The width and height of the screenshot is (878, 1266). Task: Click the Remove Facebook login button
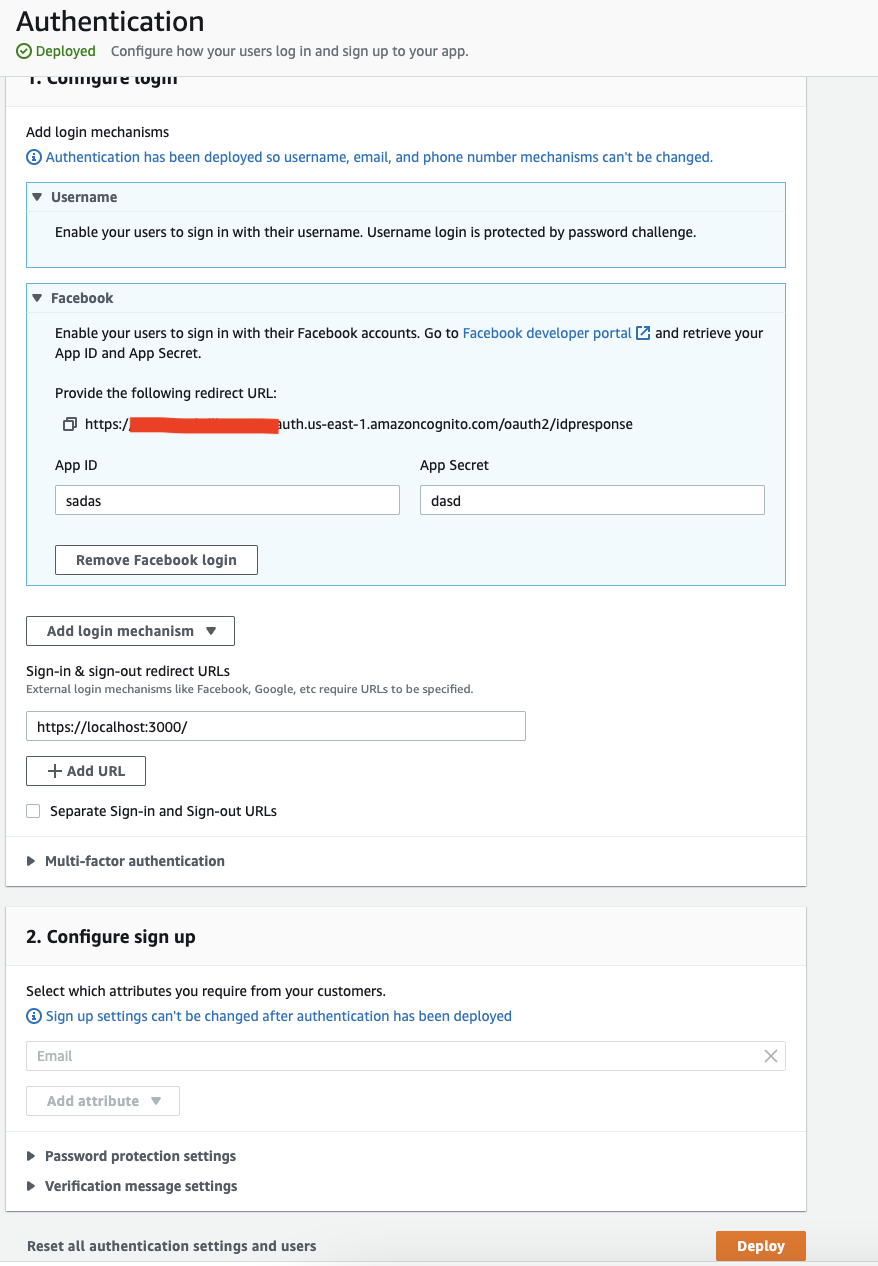click(156, 559)
